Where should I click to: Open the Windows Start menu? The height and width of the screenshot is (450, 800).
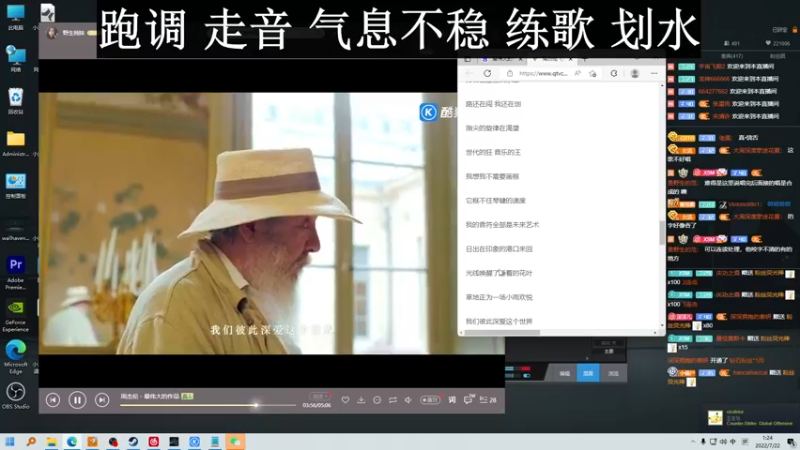(10, 441)
